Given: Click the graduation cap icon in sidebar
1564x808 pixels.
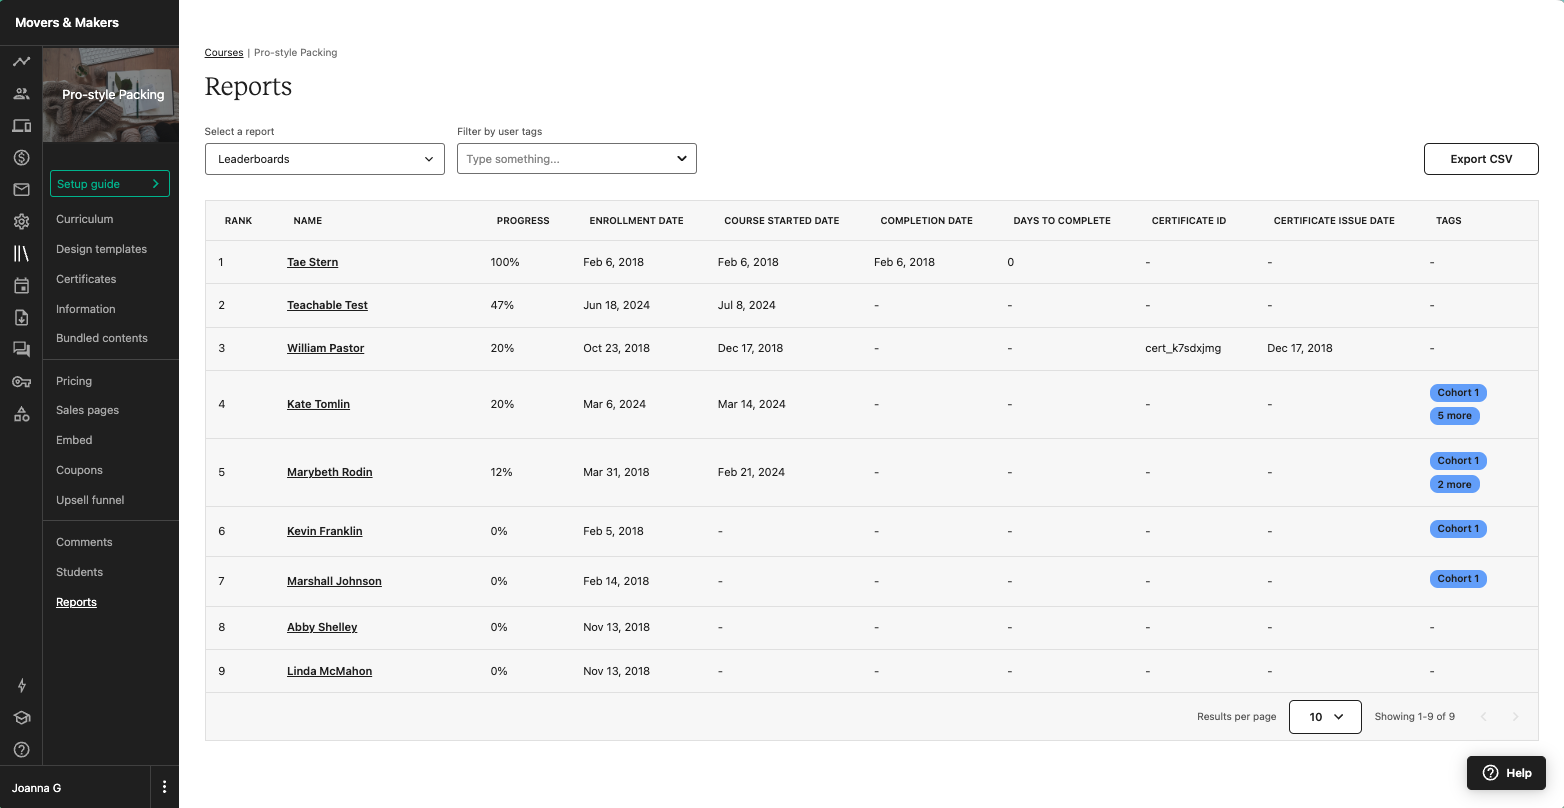Looking at the screenshot, I should click(21, 718).
